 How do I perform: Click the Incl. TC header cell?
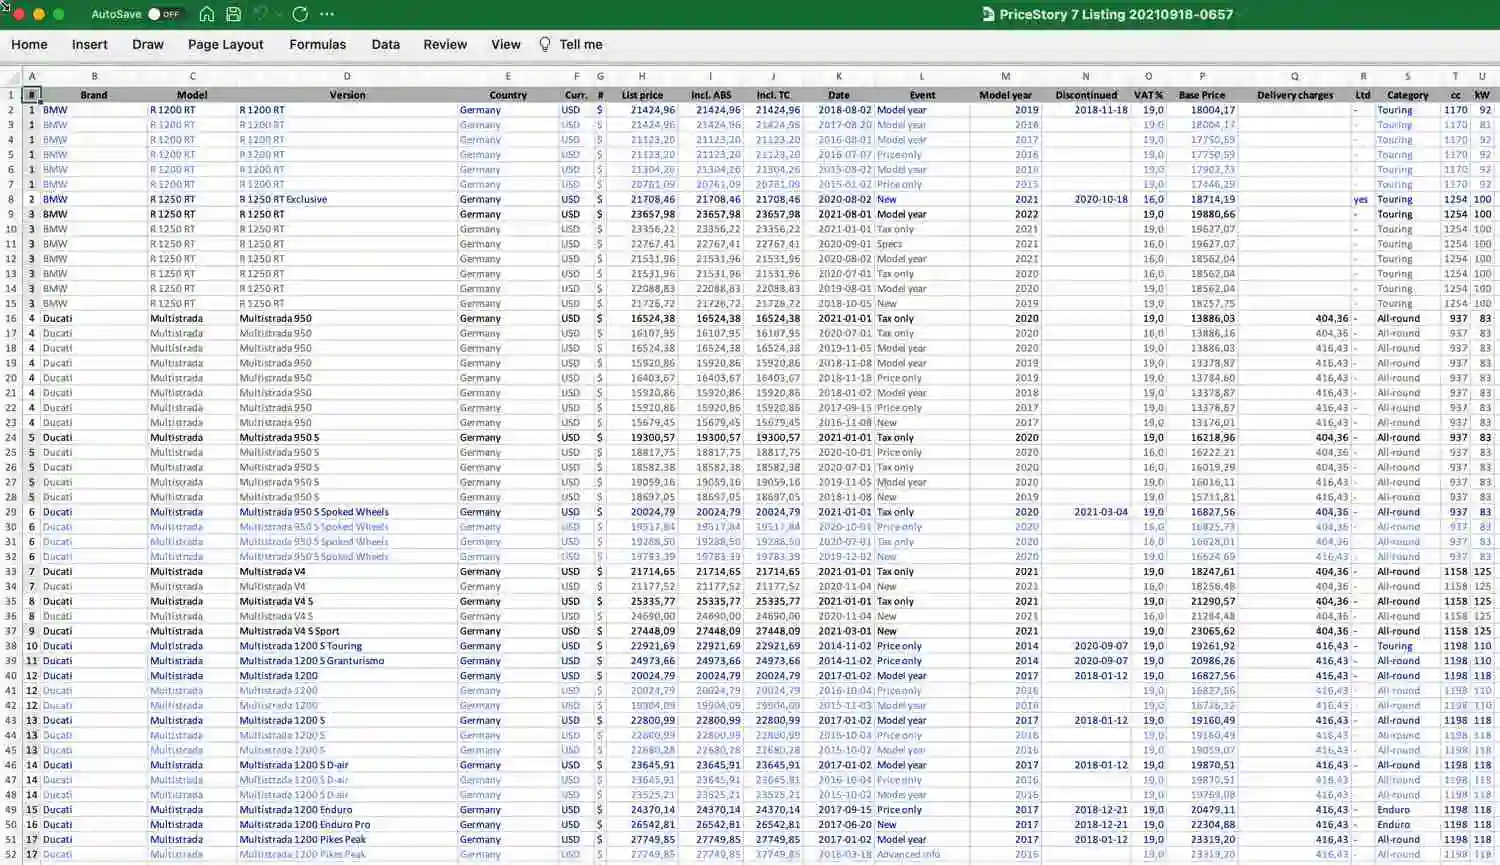pyautogui.click(x=773, y=95)
